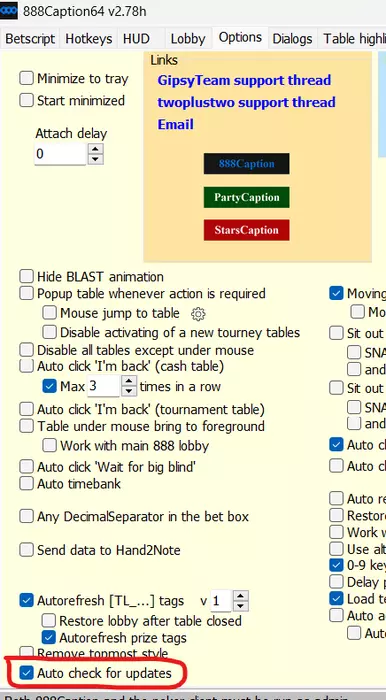Click Autorefresh version input field

[221, 601]
